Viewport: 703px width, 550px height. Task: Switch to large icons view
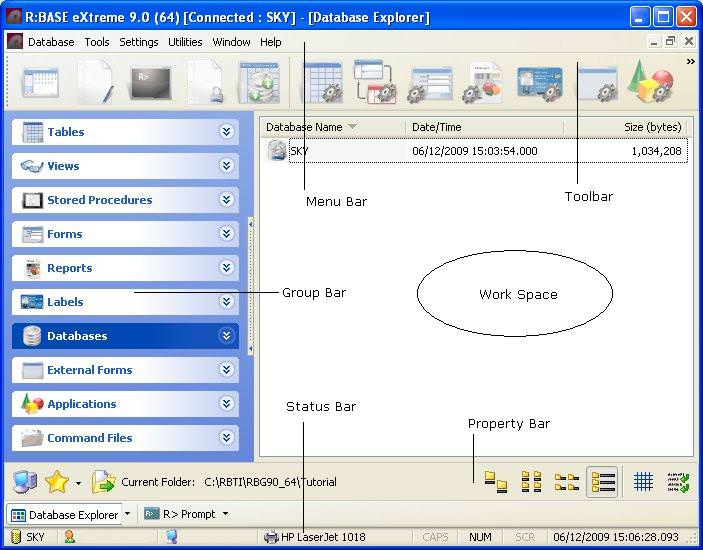pos(496,482)
